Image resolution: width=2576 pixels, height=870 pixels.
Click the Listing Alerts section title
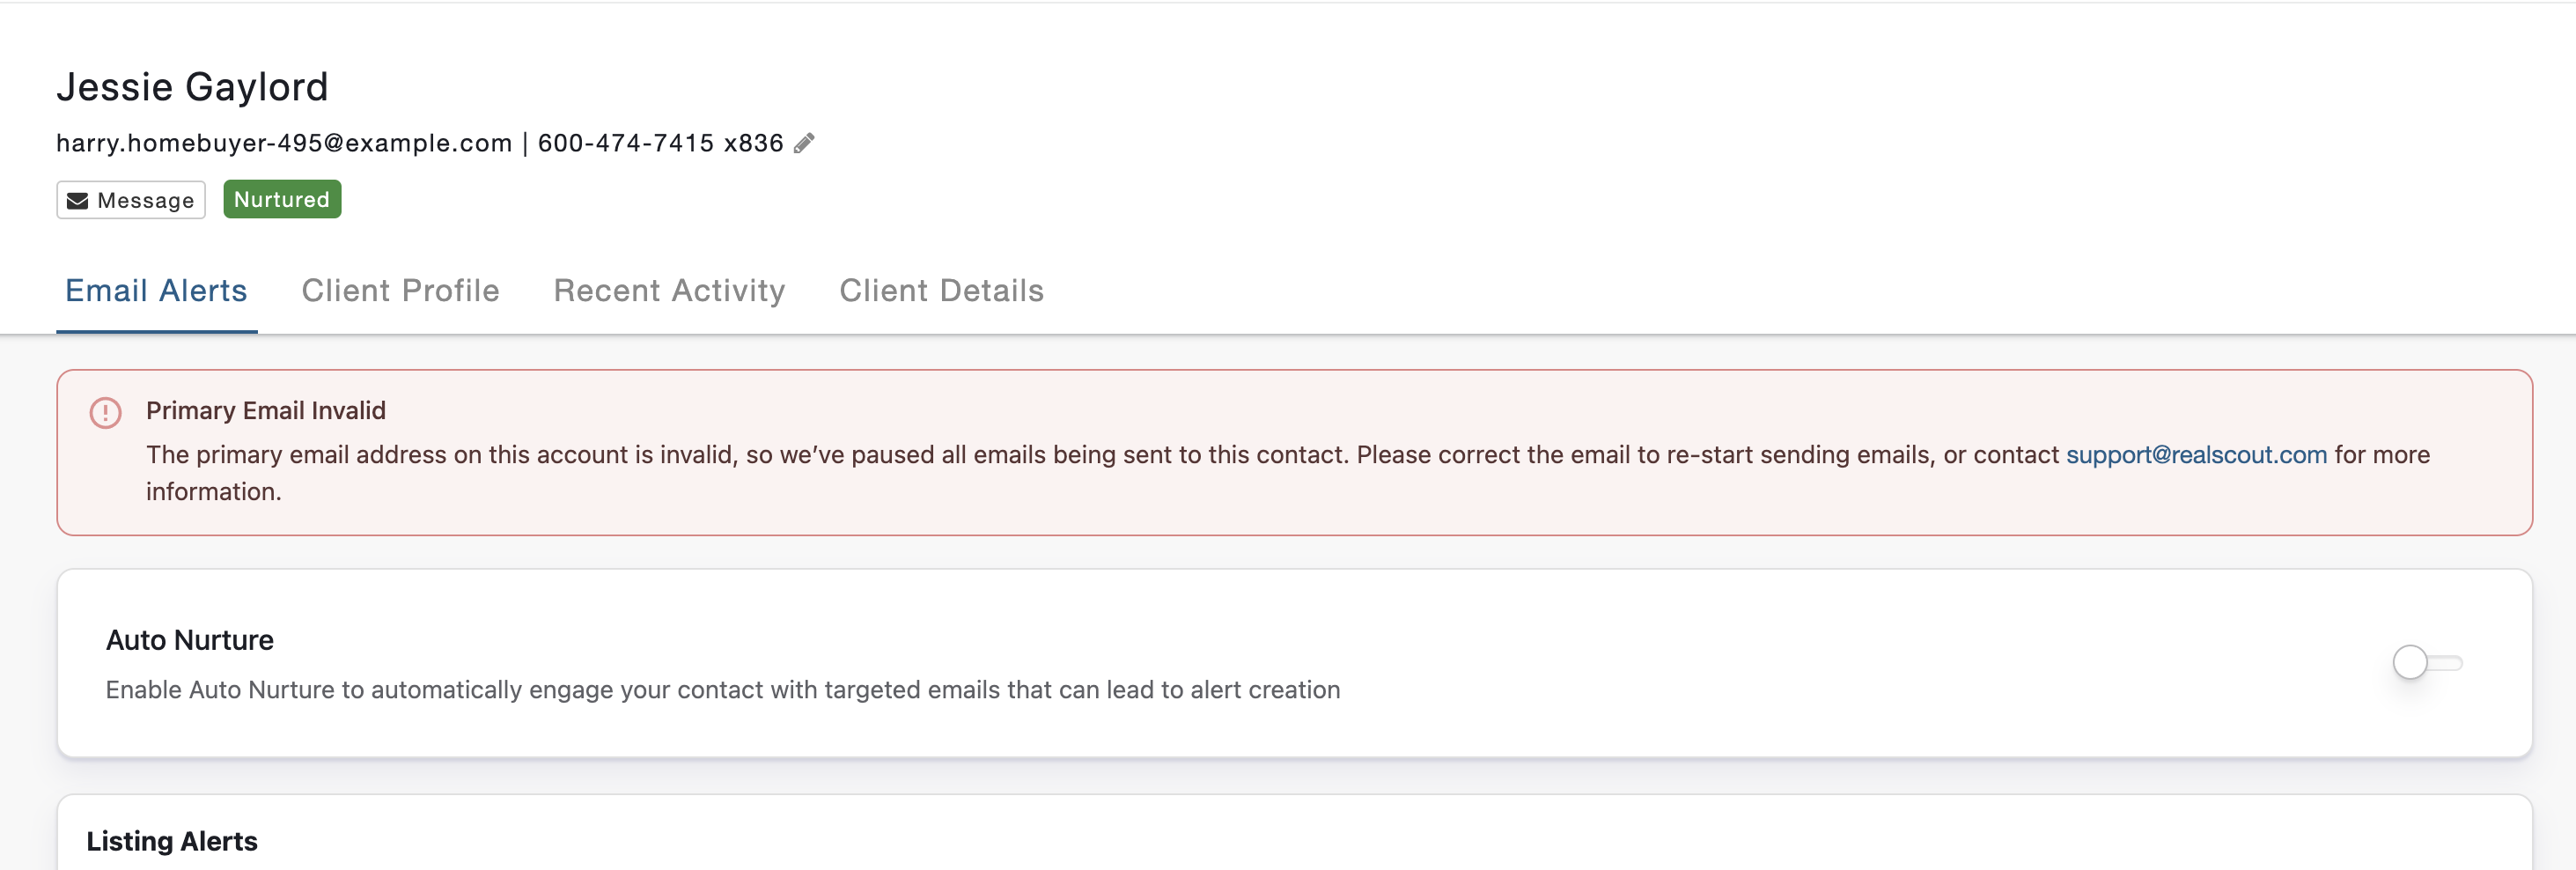pos(172,841)
